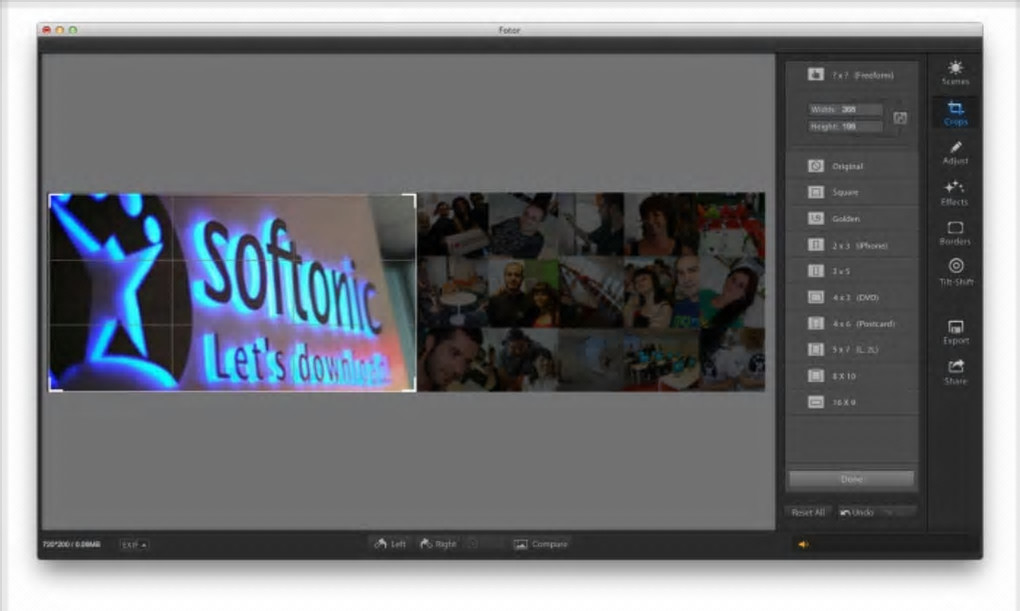The width and height of the screenshot is (1020, 611).
Task: Open the Scenes panel
Action: click(955, 72)
